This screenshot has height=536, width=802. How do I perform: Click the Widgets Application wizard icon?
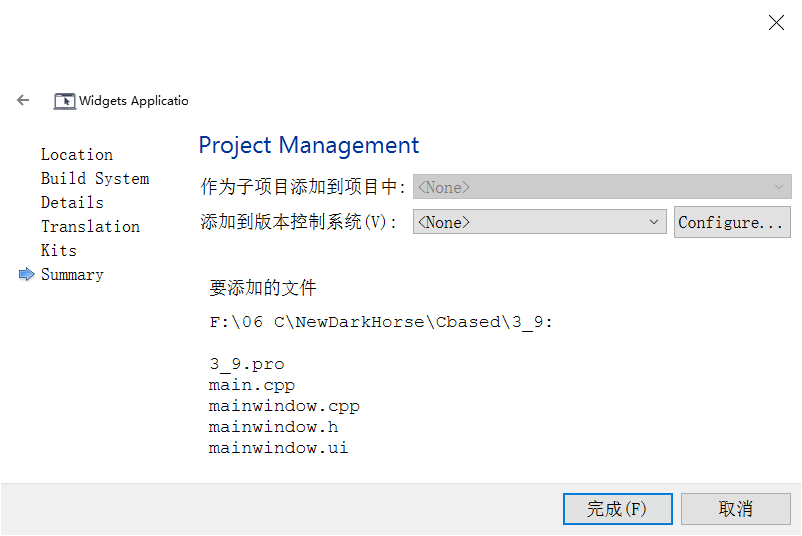(x=64, y=101)
